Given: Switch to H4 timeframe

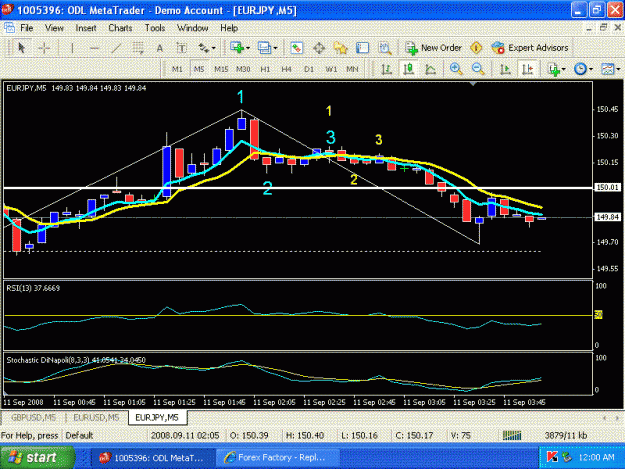Looking at the screenshot, I should [287, 69].
